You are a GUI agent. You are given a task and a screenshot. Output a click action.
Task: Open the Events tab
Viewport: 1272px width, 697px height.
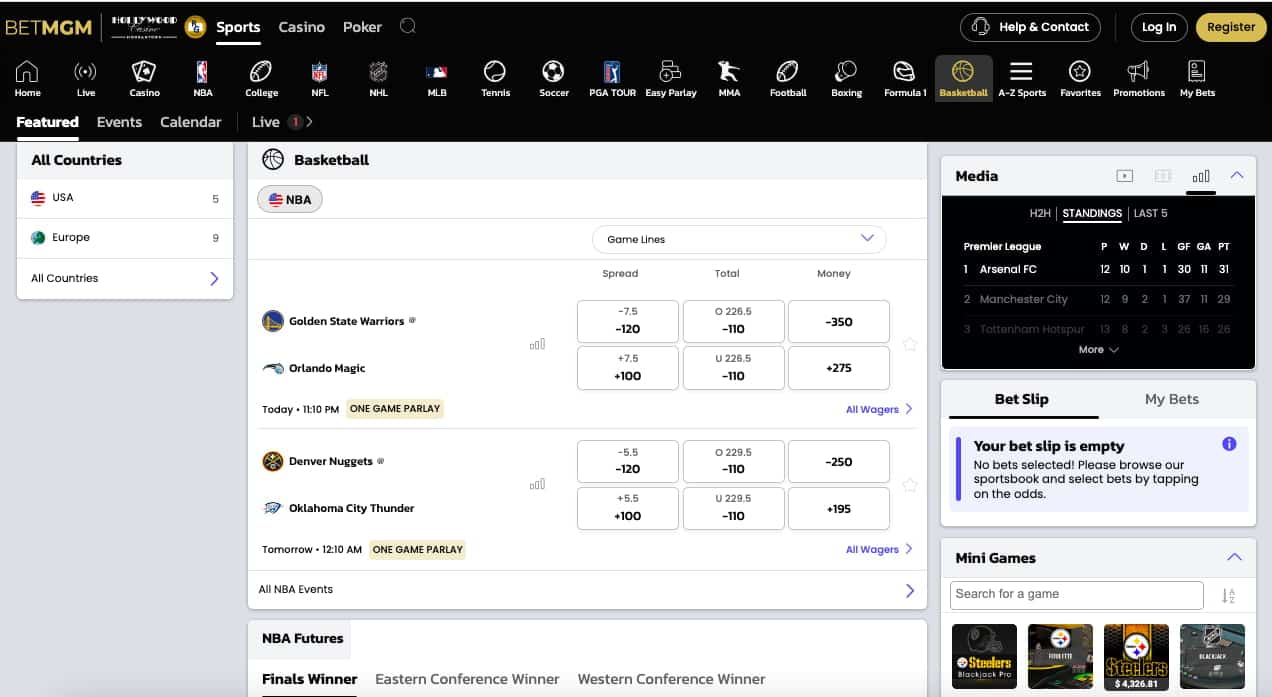tap(119, 122)
